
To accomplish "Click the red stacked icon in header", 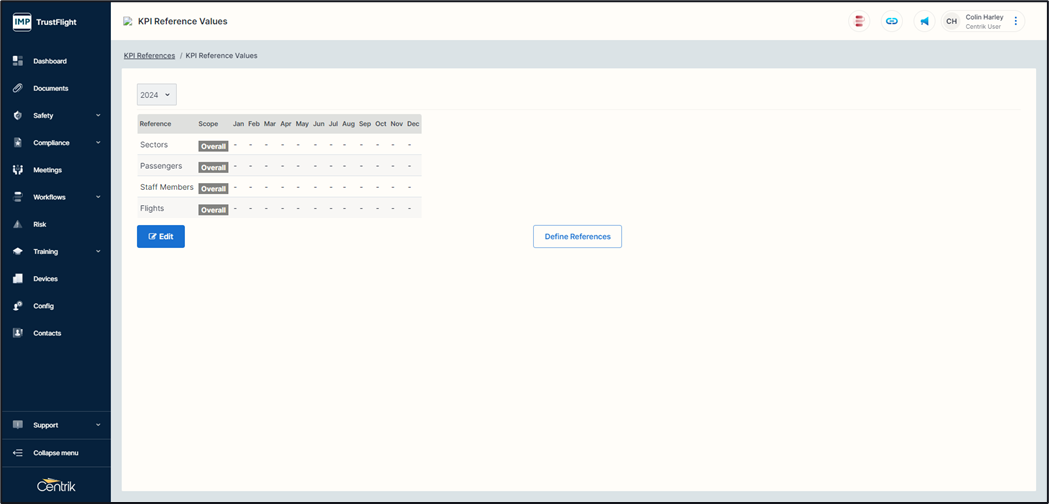I will 859,21.
